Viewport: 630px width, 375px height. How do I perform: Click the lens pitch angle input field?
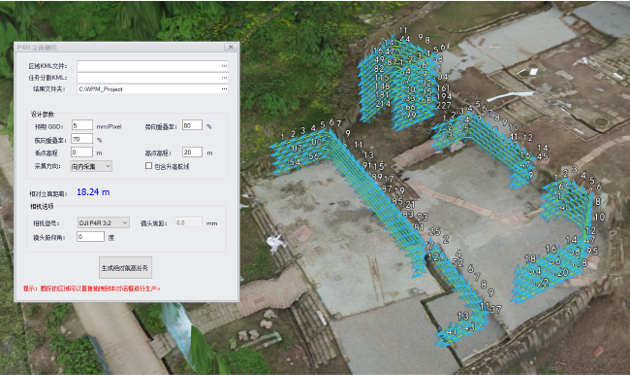point(90,236)
